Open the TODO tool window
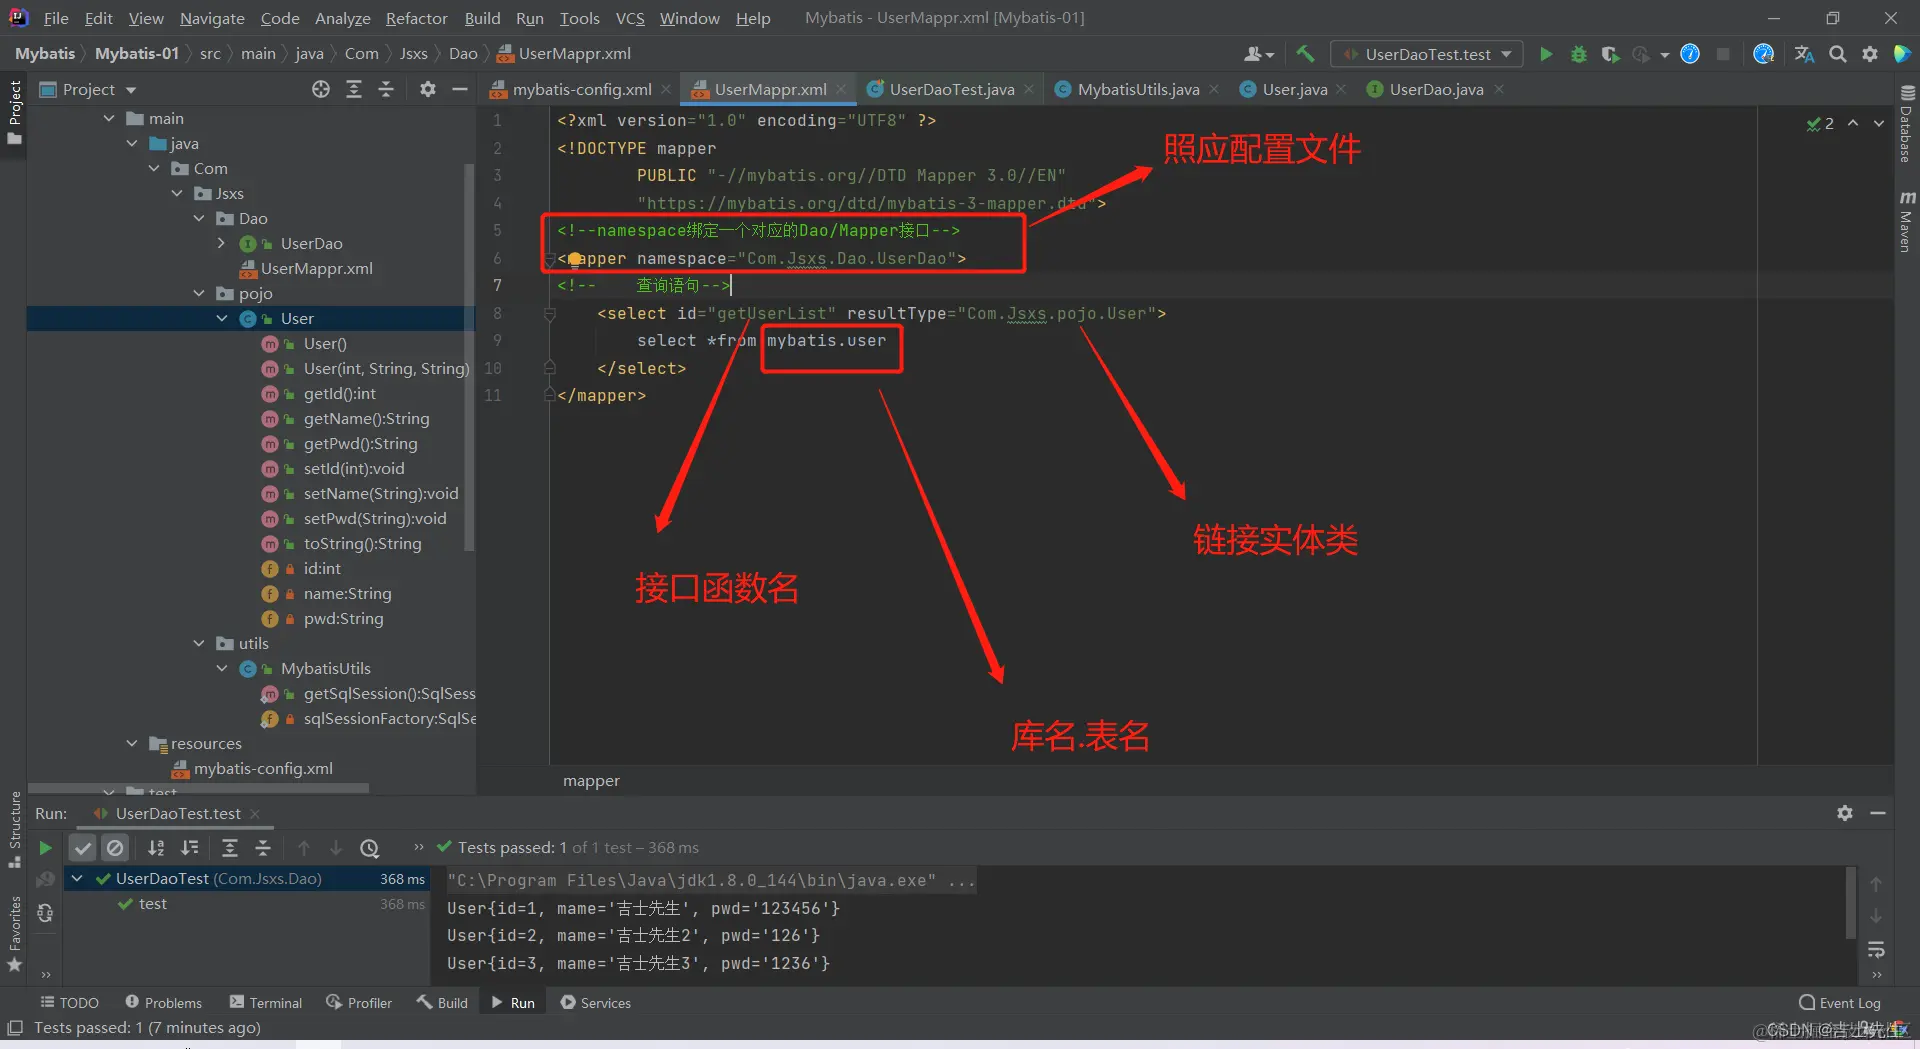 tap(69, 1002)
